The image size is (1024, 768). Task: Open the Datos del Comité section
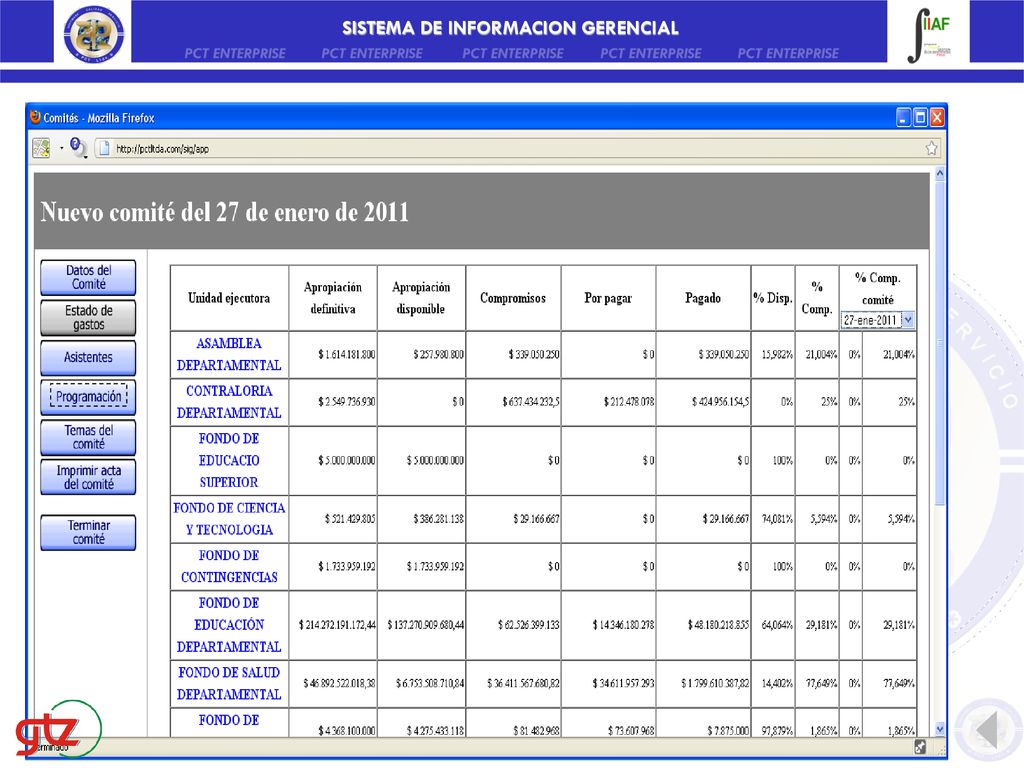(88, 278)
